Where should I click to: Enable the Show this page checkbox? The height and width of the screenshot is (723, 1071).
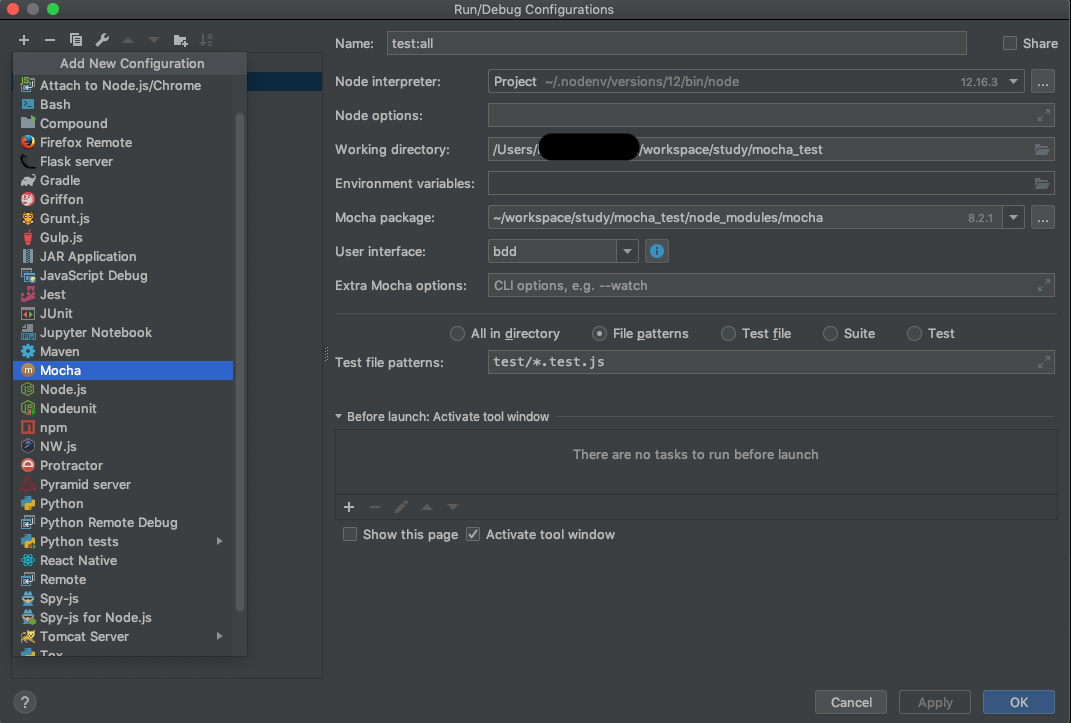point(350,534)
